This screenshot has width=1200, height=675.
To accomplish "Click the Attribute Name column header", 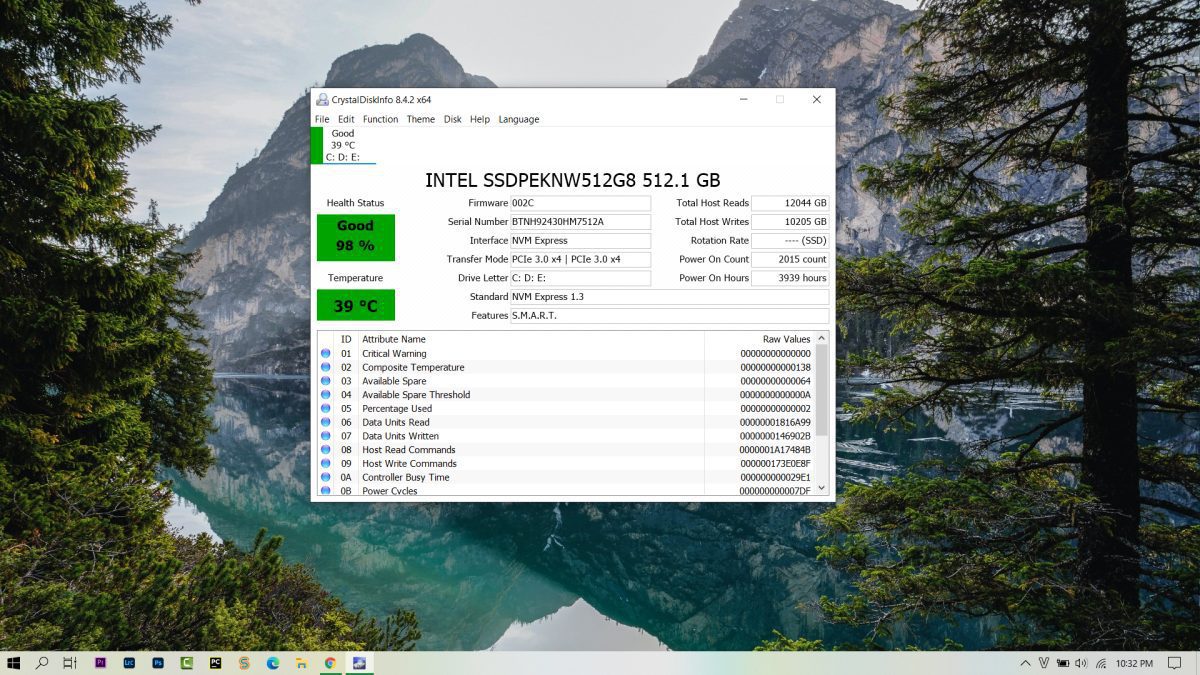I will click(x=531, y=339).
